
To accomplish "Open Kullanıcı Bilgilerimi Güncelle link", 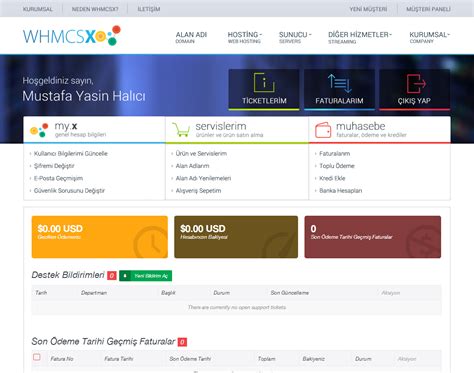I will pos(71,154).
